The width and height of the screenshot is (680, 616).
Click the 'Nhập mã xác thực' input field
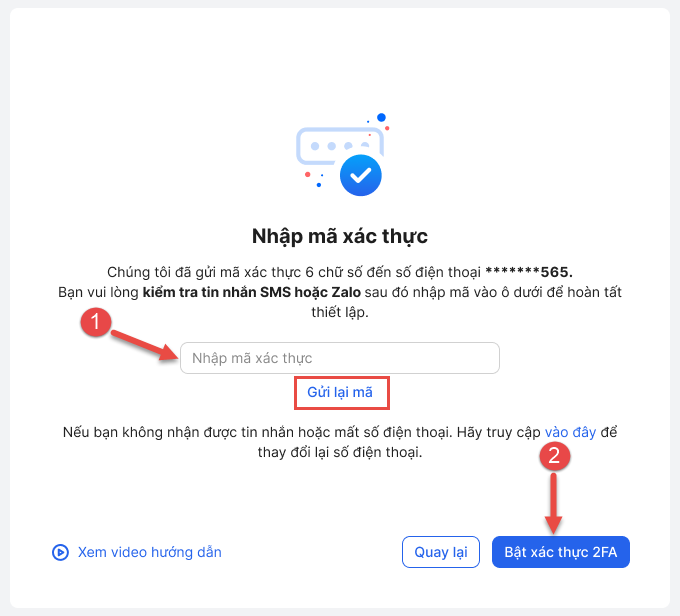(x=339, y=358)
